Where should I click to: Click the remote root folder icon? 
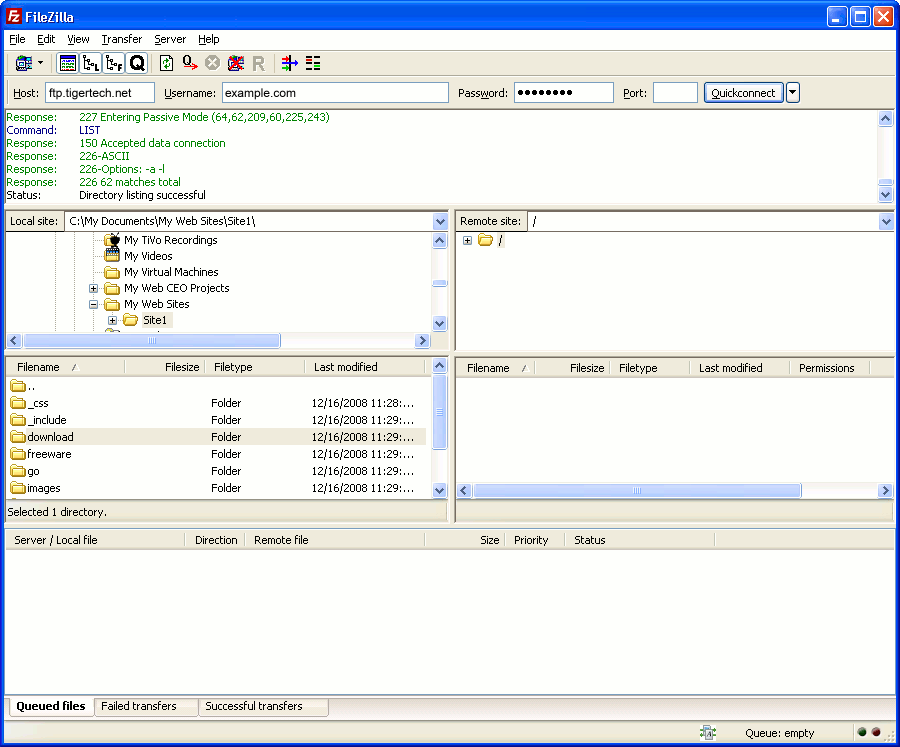tap(486, 240)
